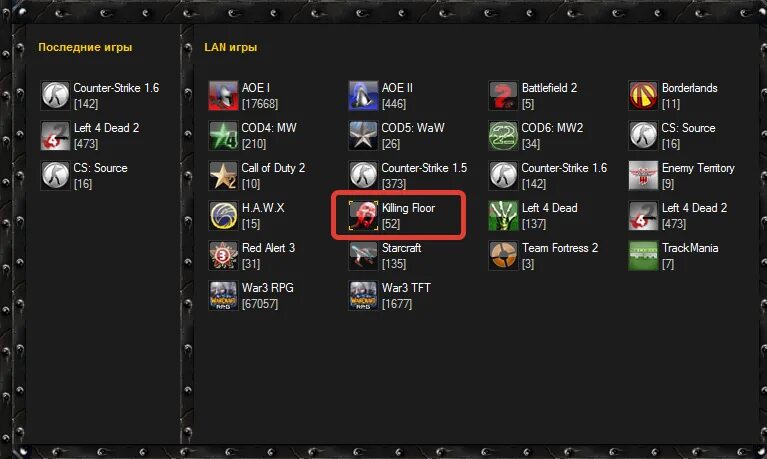
Task: Select the Starcraft ship icon
Action: pos(363,255)
